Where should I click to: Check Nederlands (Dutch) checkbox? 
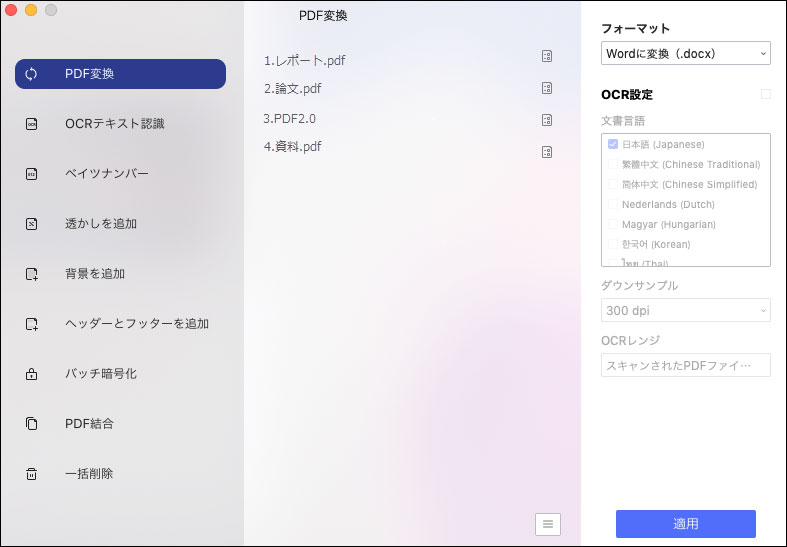(612, 204)
